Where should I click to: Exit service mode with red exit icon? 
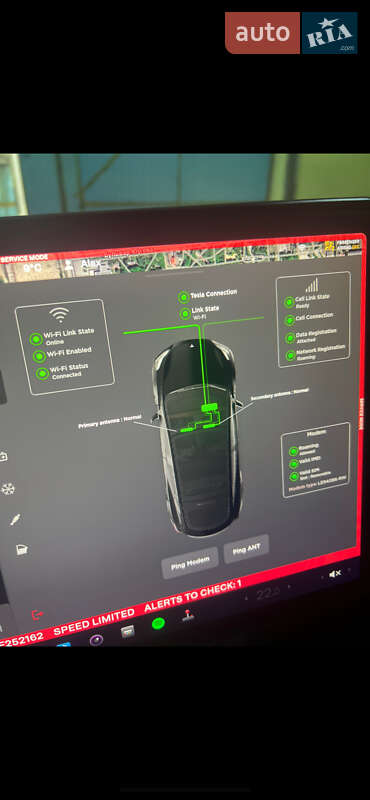point(37,614)
